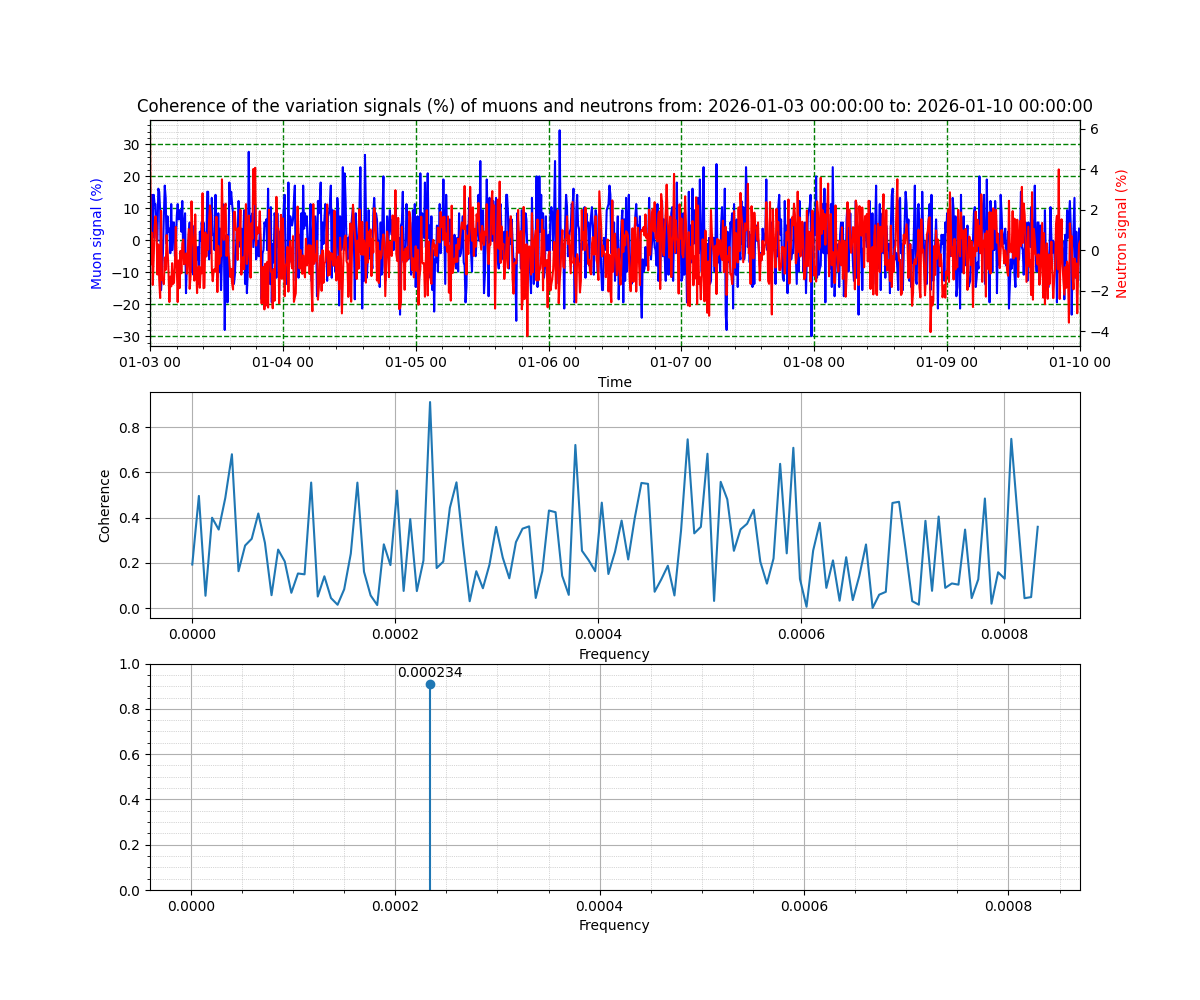Click the '01-03 00' time tick label
The image size is (1200, 1000).
[x=151, y=362]
